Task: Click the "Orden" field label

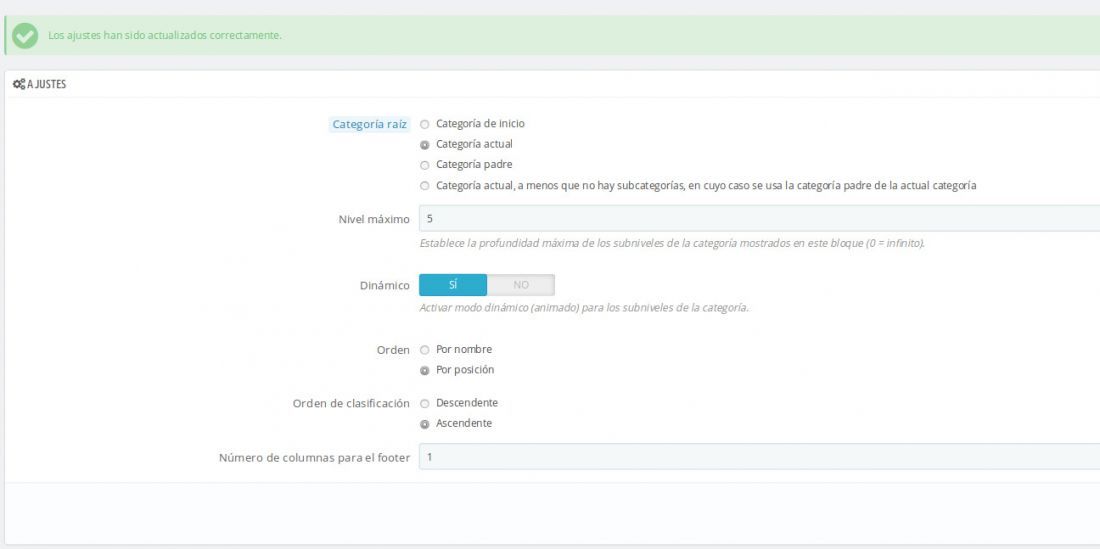Action: point(393,350)
